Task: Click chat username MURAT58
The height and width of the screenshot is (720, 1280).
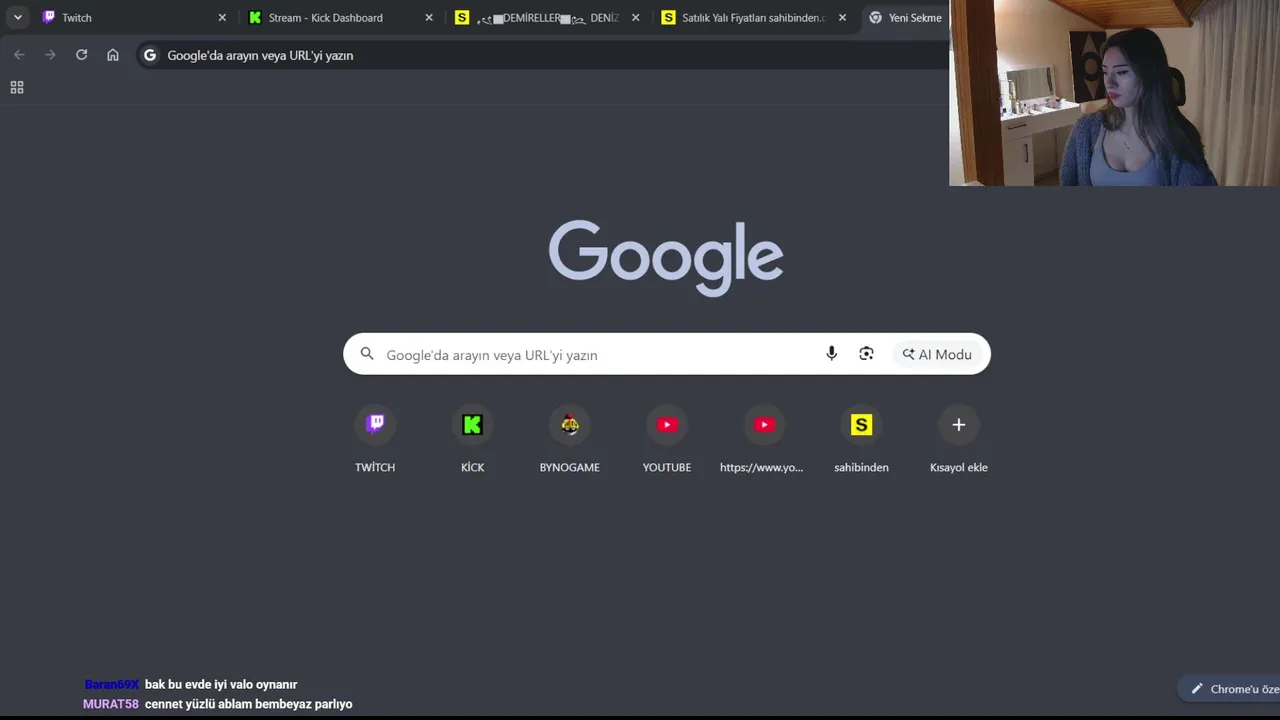Action: click(x=110, y=704)
